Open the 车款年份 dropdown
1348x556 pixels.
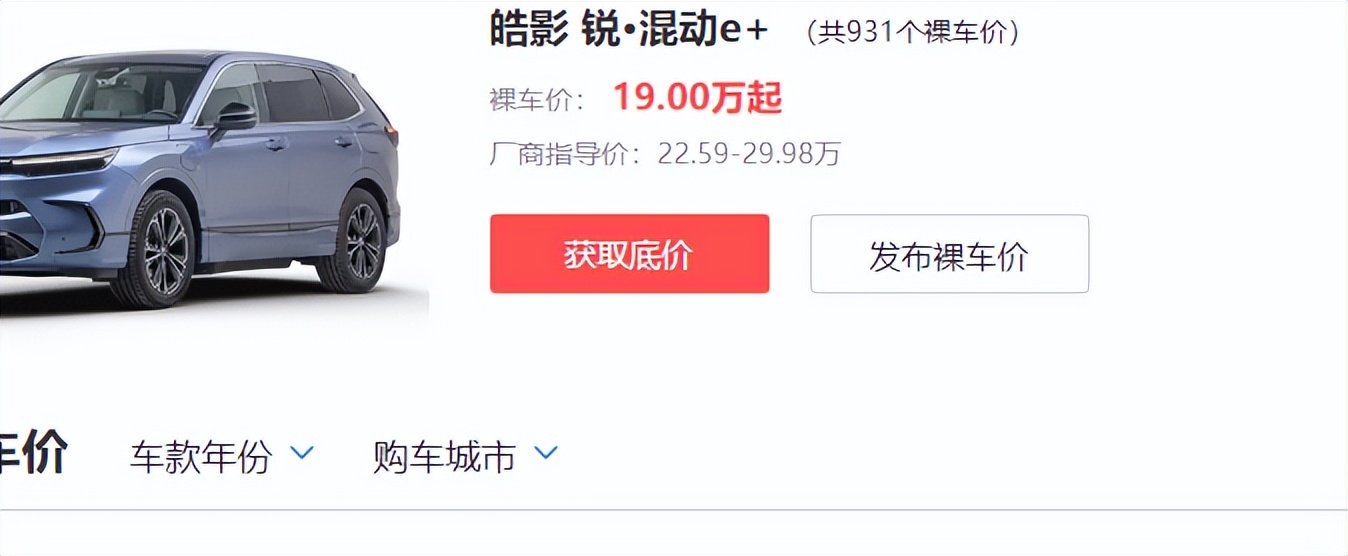pyautogui.click(x=222, y=456)
